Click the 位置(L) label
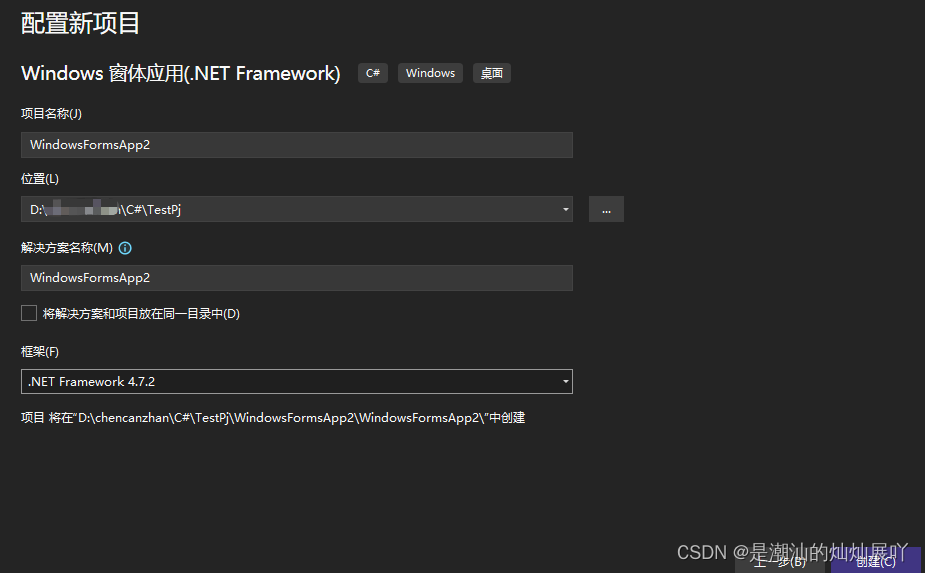 tap(40, 179)
